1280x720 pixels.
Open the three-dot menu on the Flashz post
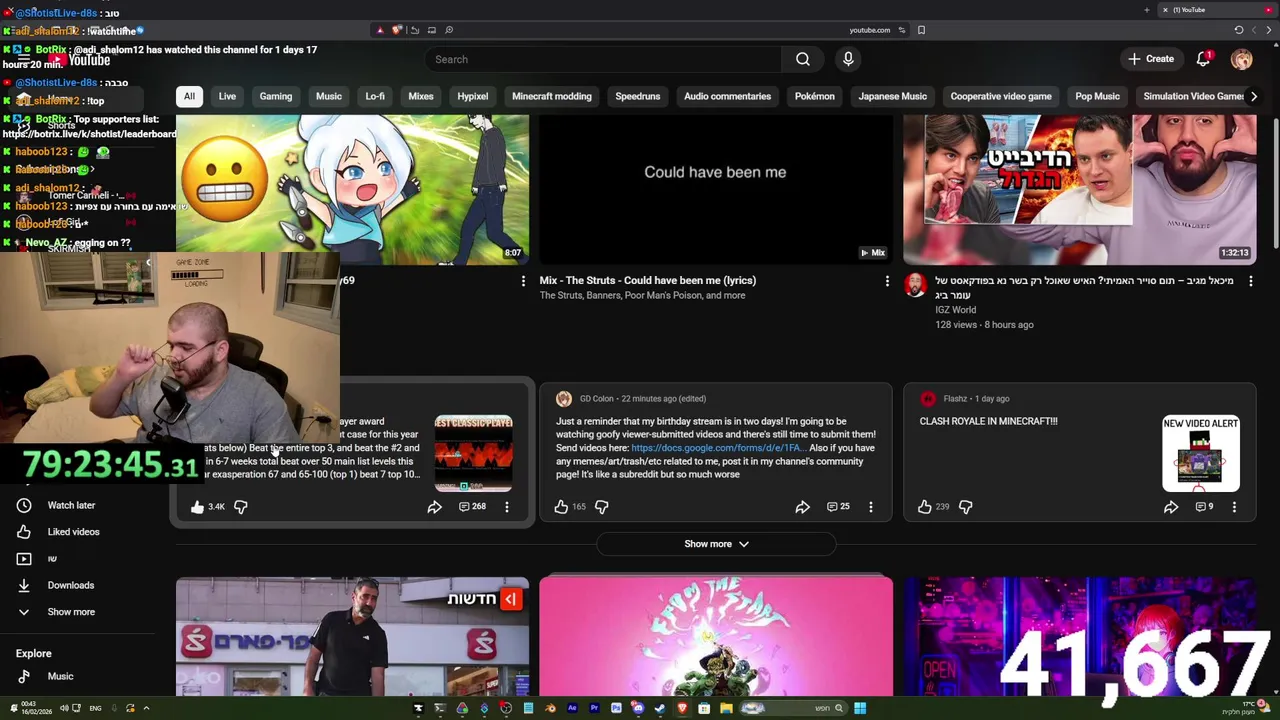tap(1234, 507)
